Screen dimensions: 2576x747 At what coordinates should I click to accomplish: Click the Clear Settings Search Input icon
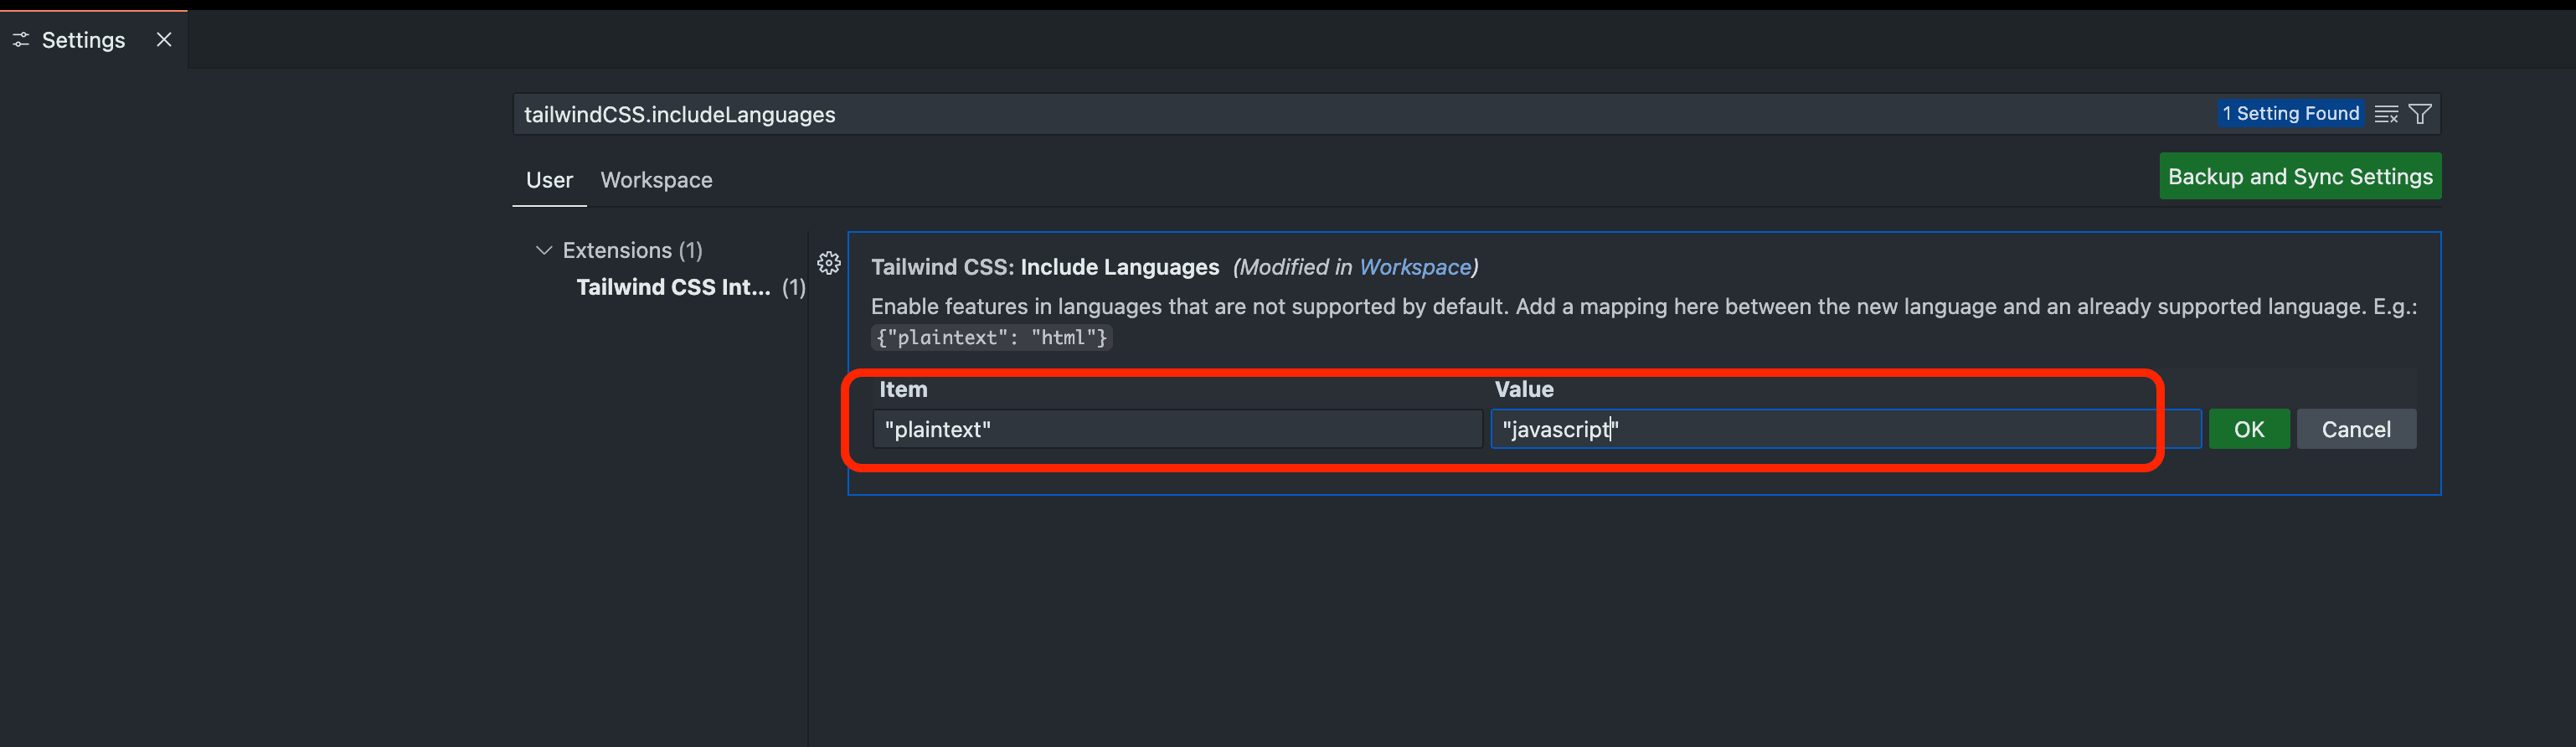[x=2386, y=114]
